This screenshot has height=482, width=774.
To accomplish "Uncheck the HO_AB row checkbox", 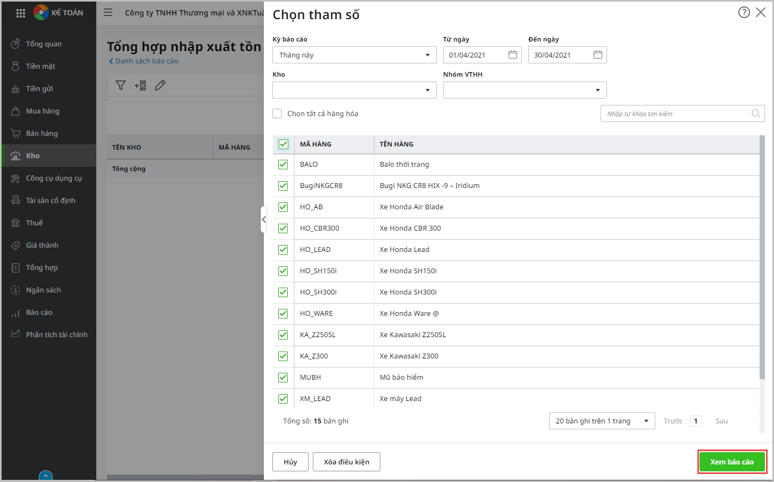I will pyautogui.click(x=283, y=207).
